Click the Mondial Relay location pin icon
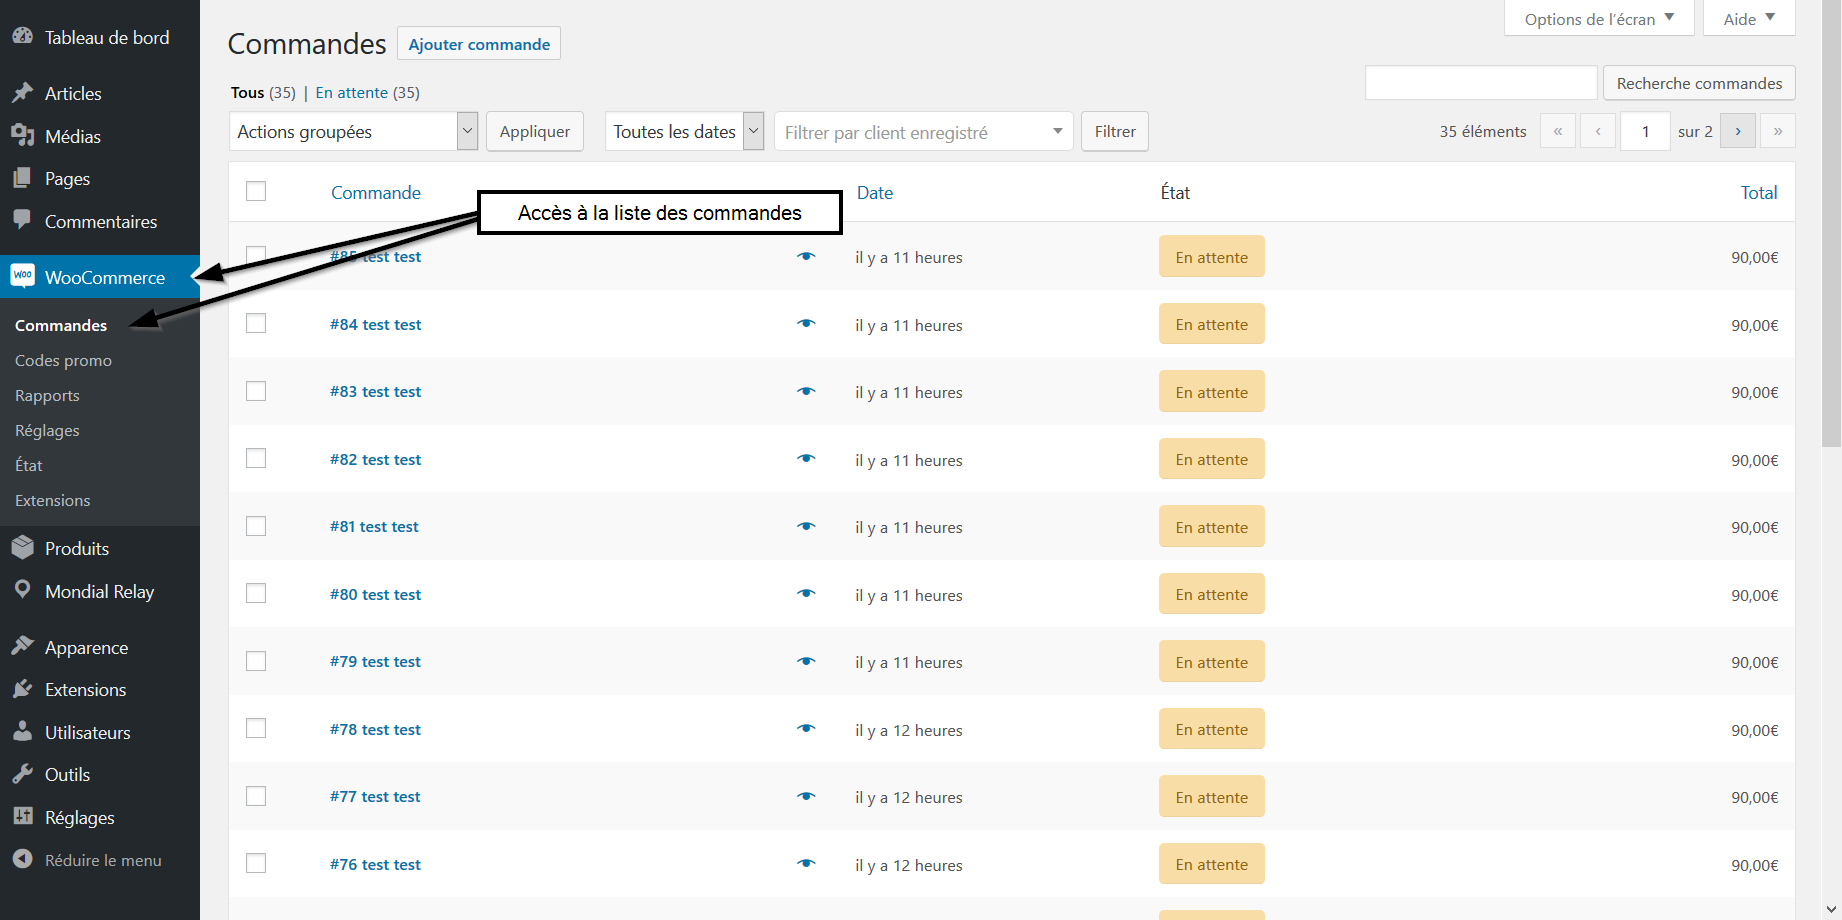The width and height of the screenshot is (1842, 920). (x=22, y=590)
